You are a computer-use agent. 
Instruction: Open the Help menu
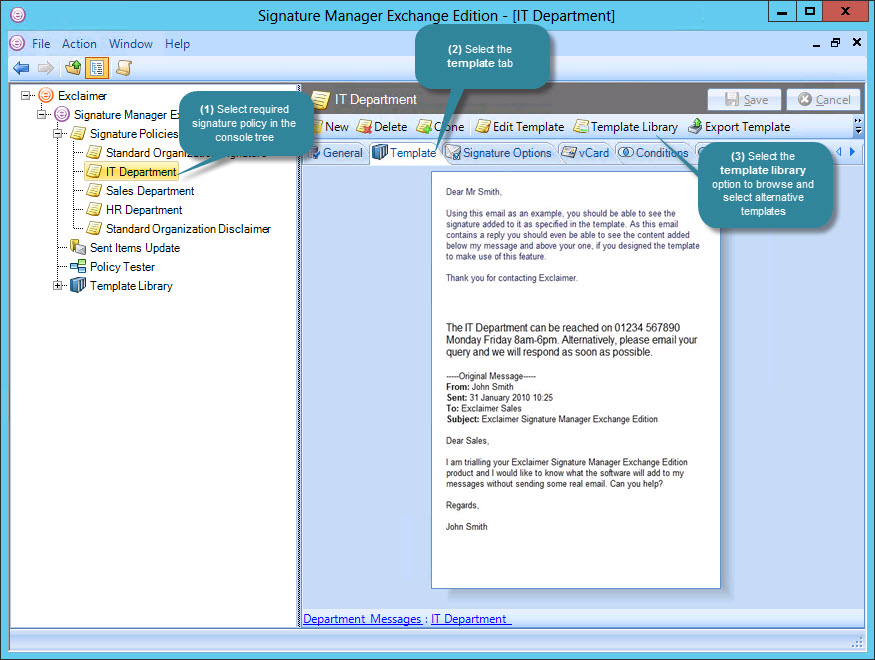click(177, 44)
